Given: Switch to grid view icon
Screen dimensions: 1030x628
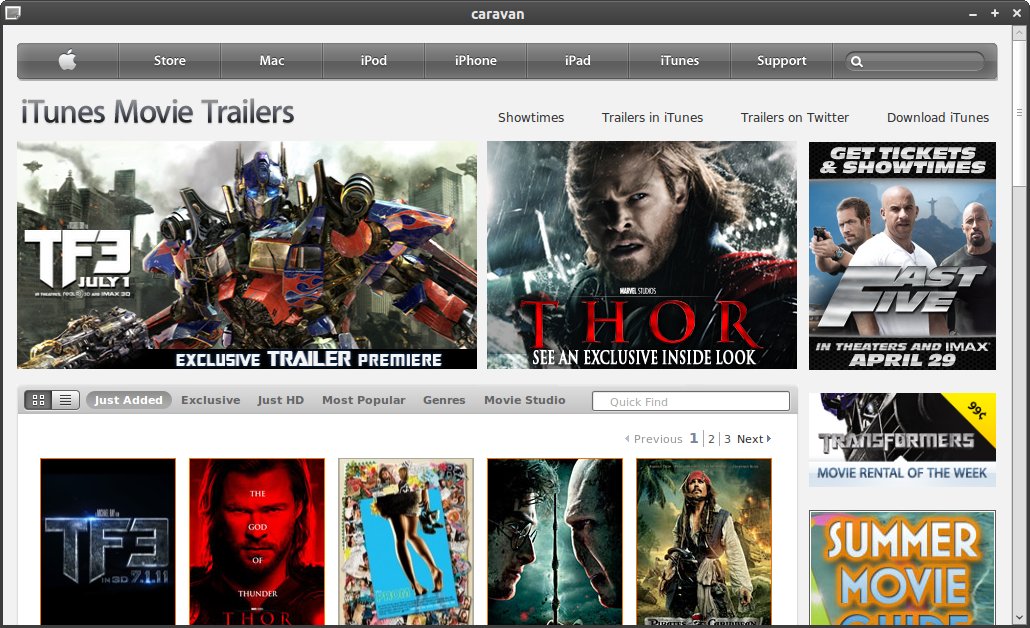Looking at the screenshot, I should coord(38,399).
